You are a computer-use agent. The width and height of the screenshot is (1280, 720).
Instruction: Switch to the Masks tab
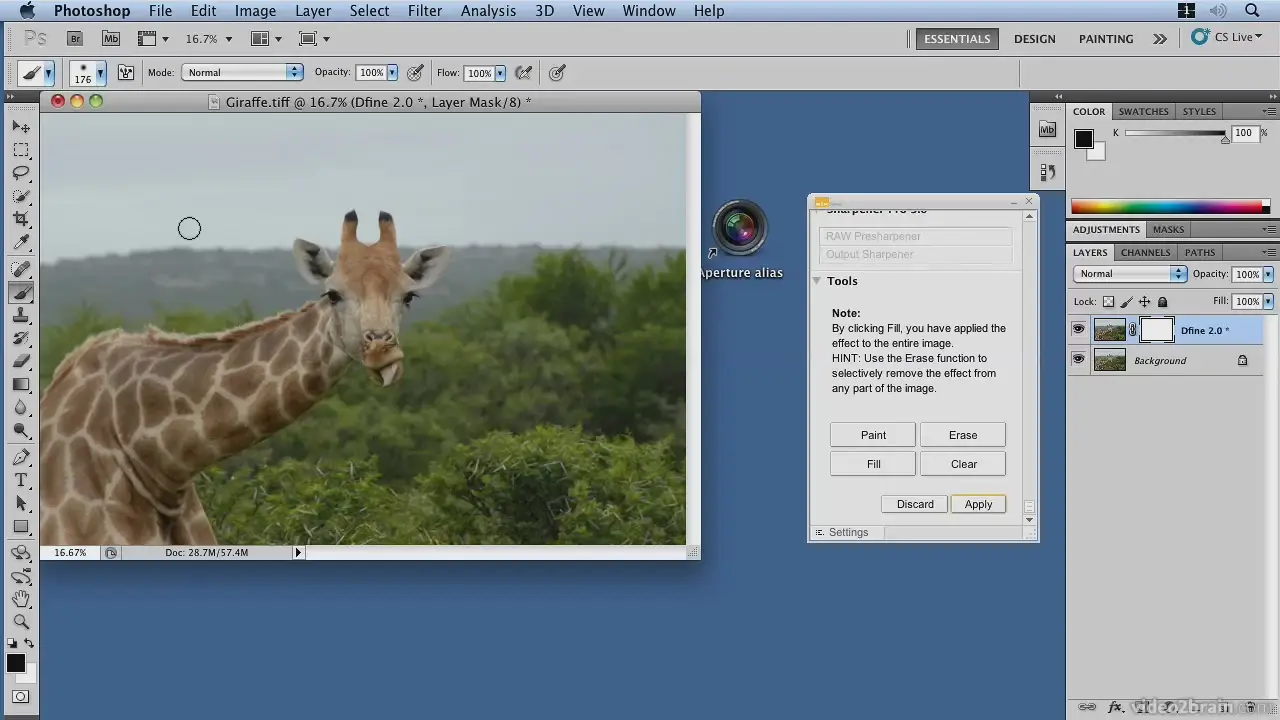[x=1168, y=229]
